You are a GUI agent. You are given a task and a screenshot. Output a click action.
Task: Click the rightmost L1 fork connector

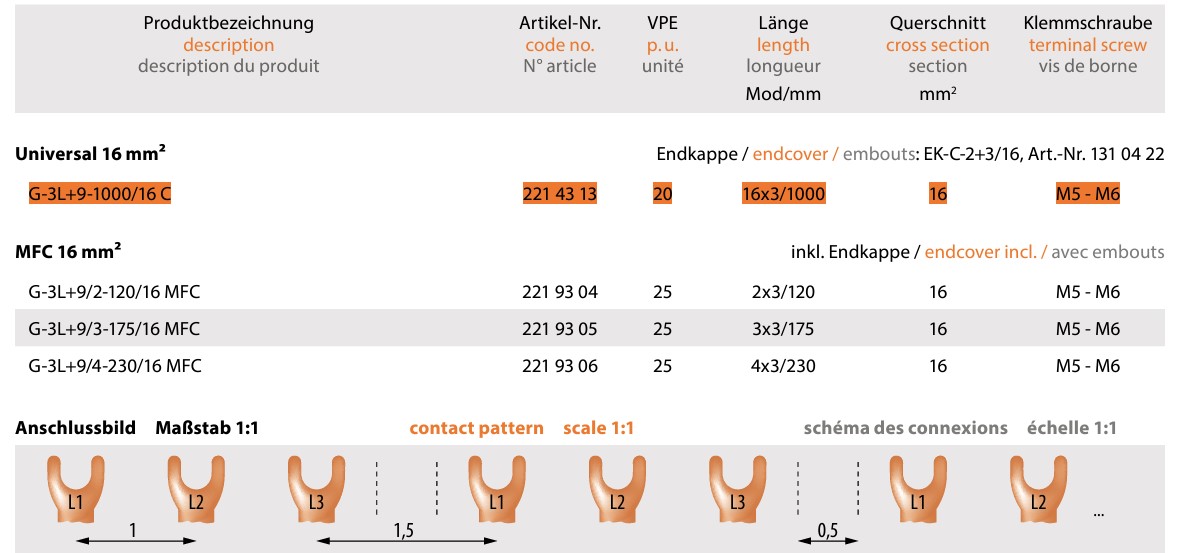pyautogui.click(x=917, y=488)
